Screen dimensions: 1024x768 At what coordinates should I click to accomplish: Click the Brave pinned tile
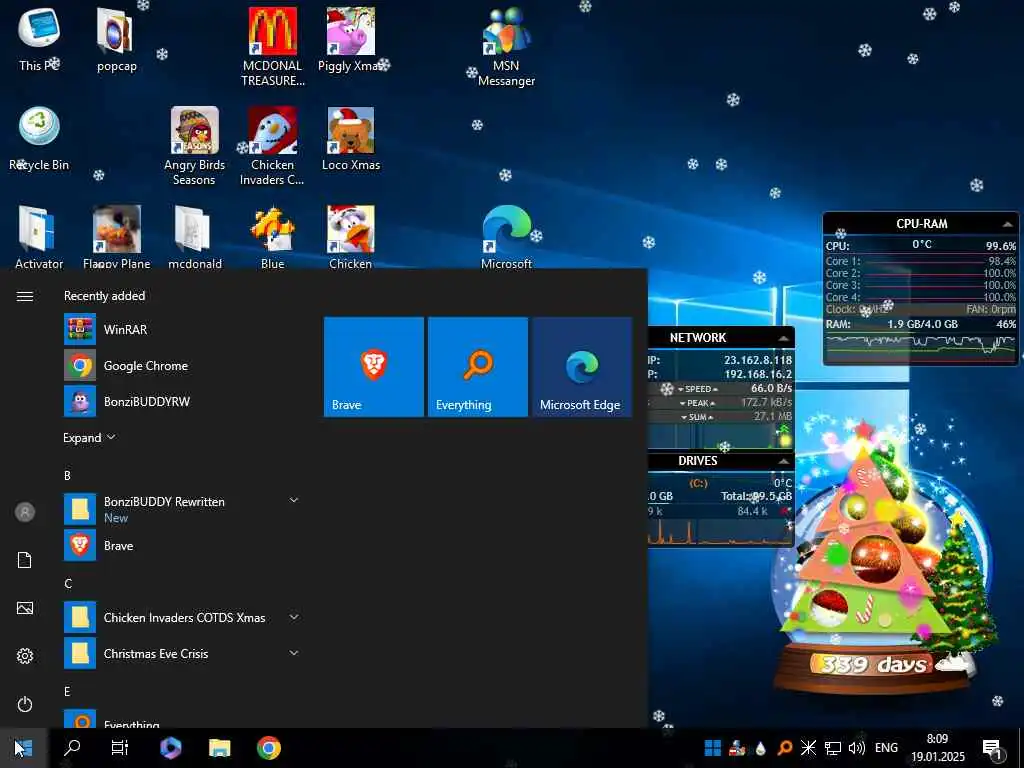pos(374,366)
